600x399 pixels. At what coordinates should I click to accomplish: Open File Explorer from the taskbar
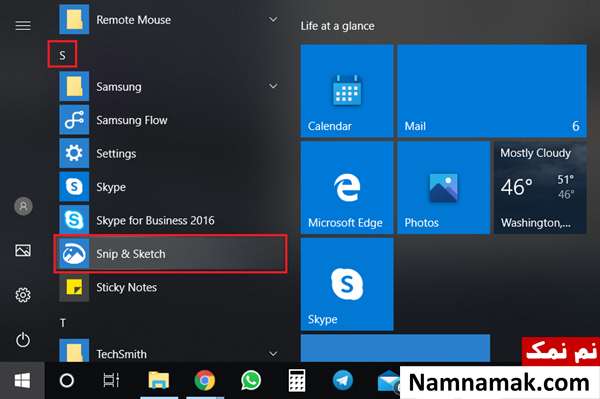coord(159,381)
